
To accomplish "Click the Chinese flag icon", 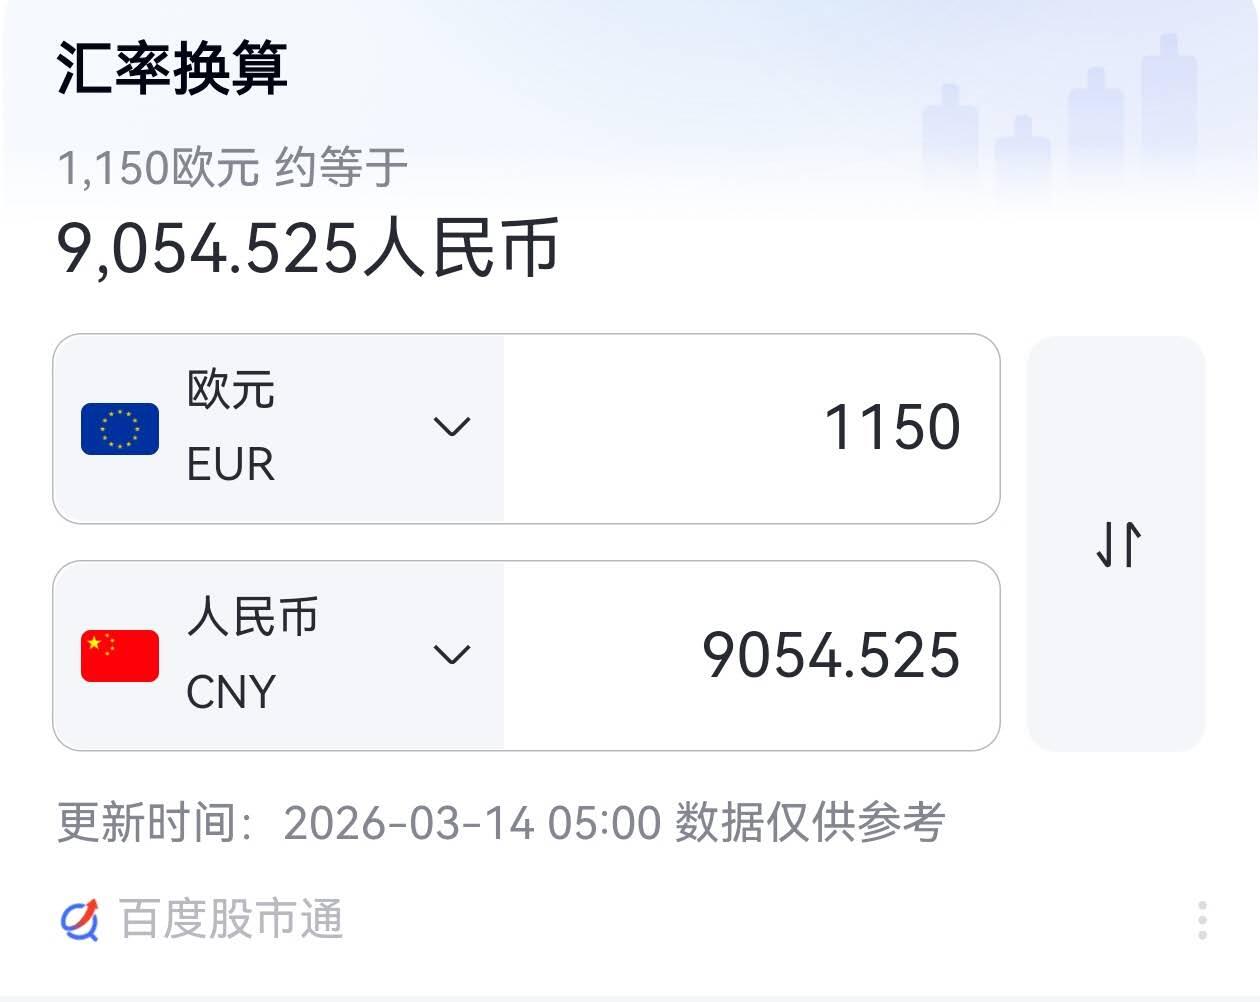I will click(x=119, y=655).
